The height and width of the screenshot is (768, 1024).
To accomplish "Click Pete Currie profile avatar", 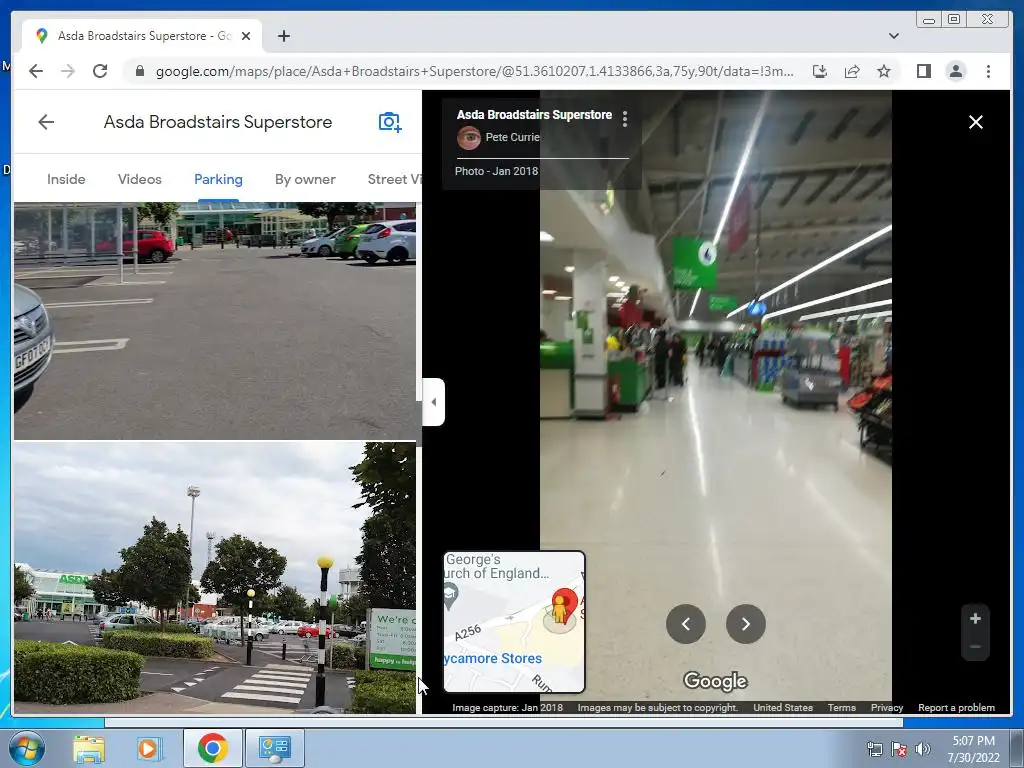I will [x=469, y=138].
